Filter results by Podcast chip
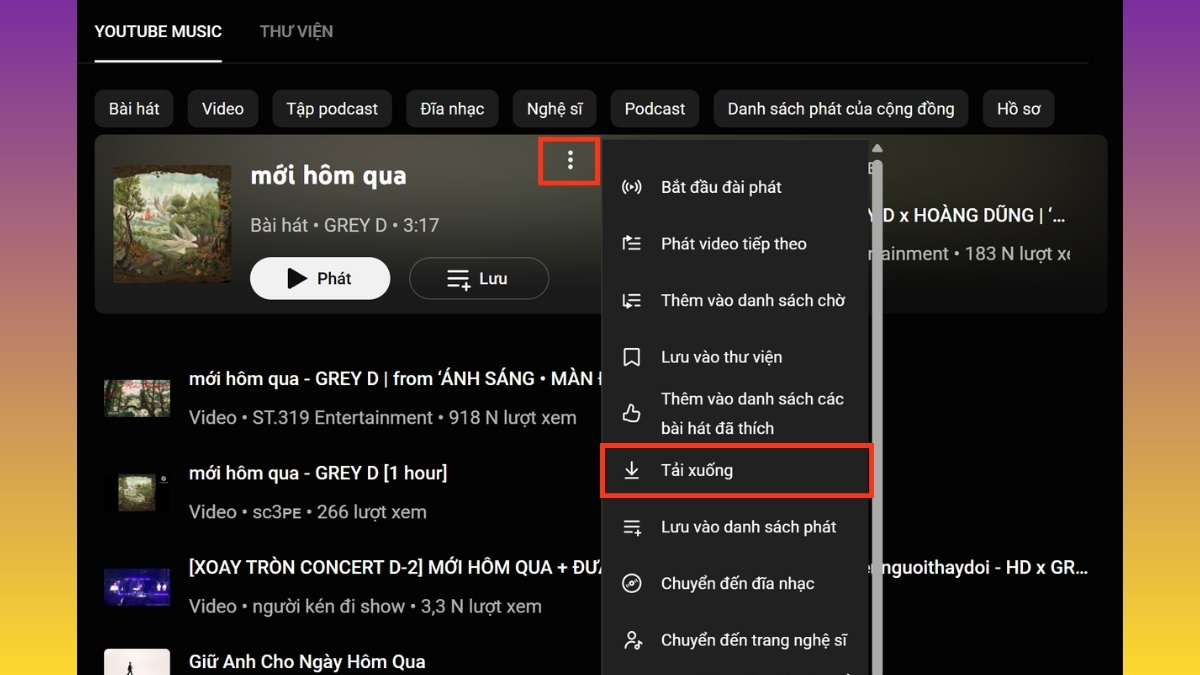Viewport: 1200px width, 675px height. pos(655,109)
